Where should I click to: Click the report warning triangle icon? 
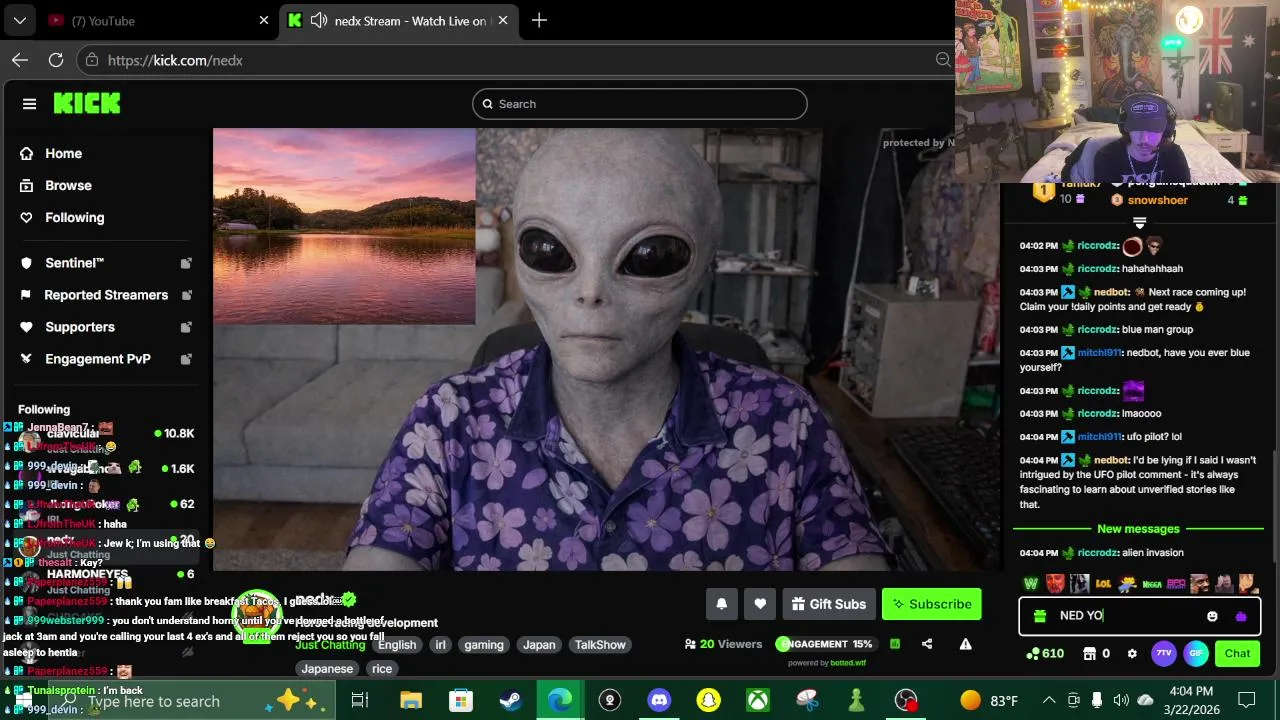pos(965,644)
